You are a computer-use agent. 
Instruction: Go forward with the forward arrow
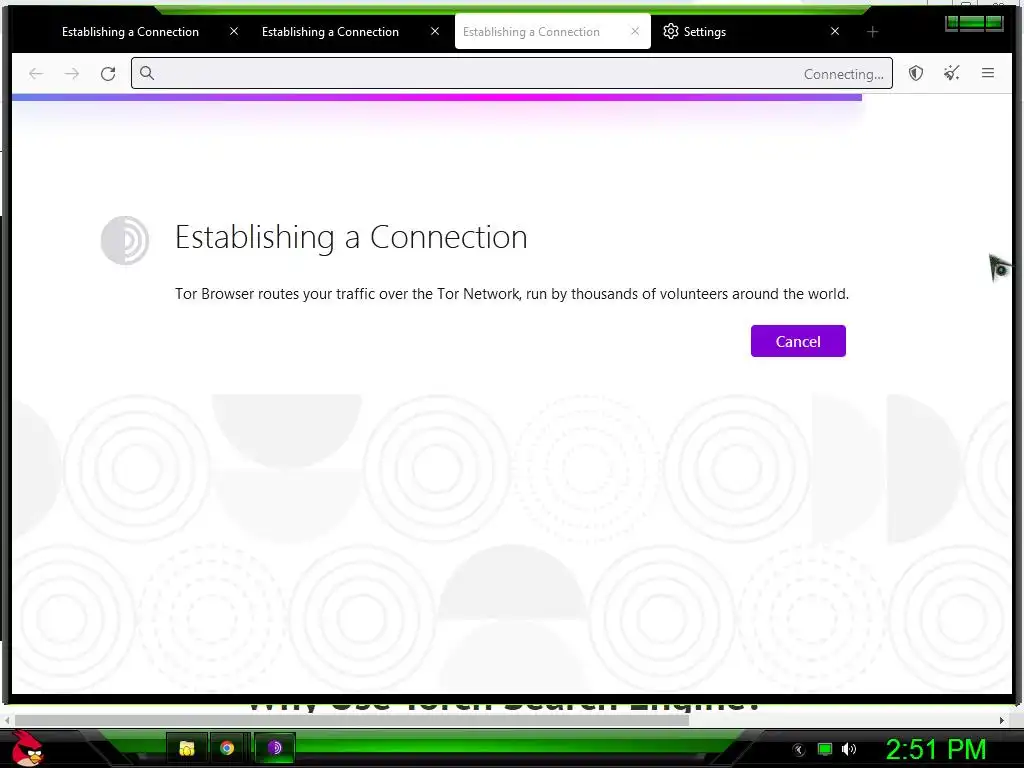point(72,74)
